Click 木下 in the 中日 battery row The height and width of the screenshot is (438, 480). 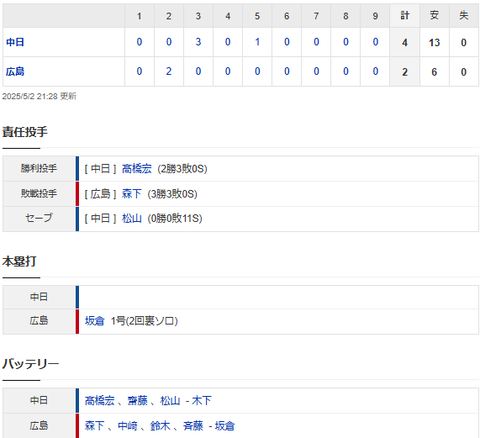(x=201, y=400)
